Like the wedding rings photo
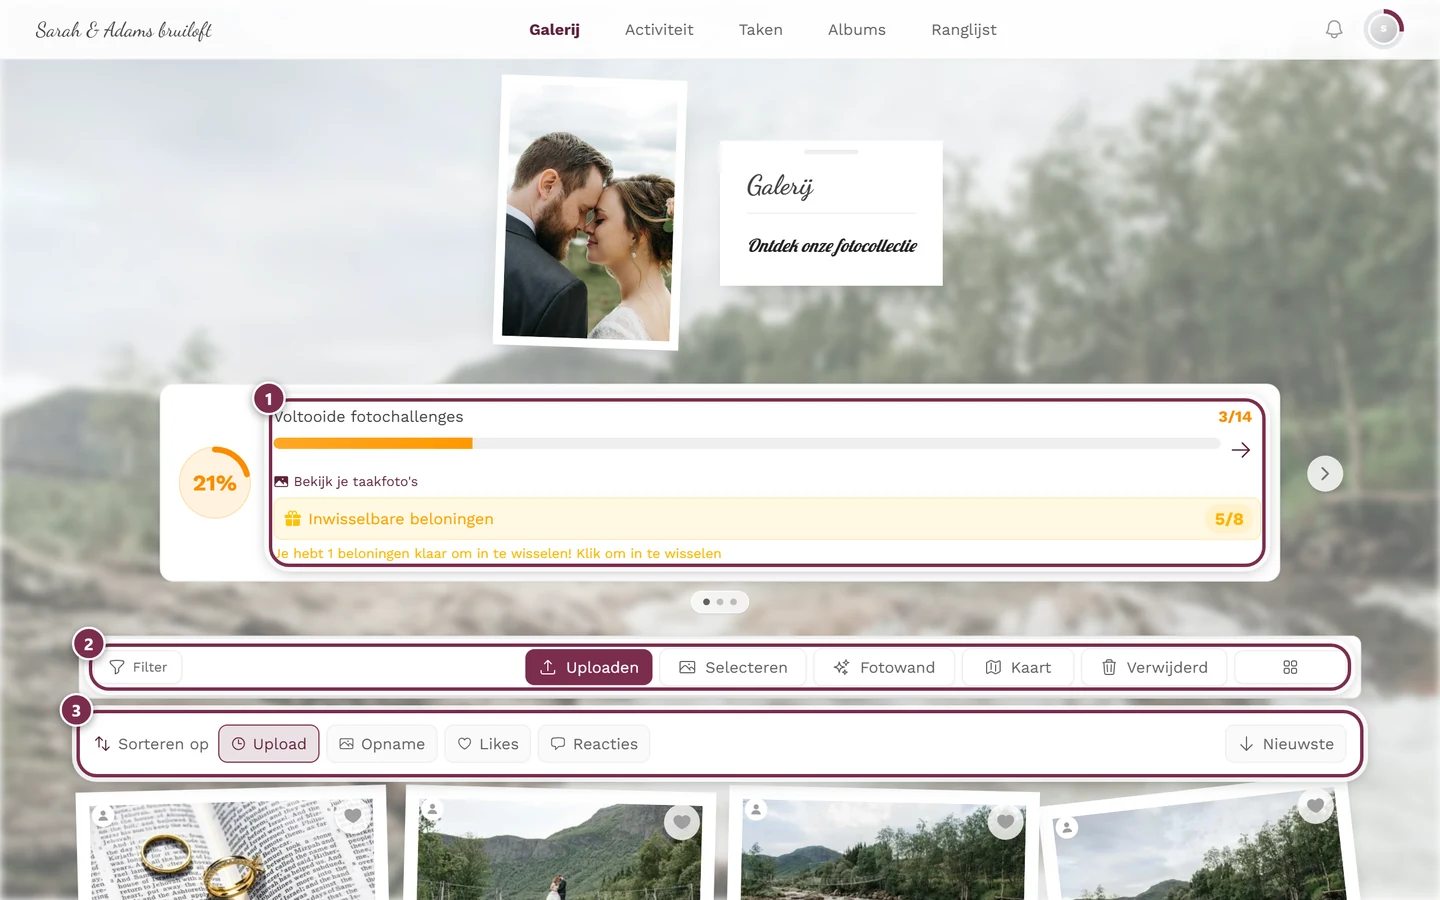The image size is (1440, 900). [352, 816]
